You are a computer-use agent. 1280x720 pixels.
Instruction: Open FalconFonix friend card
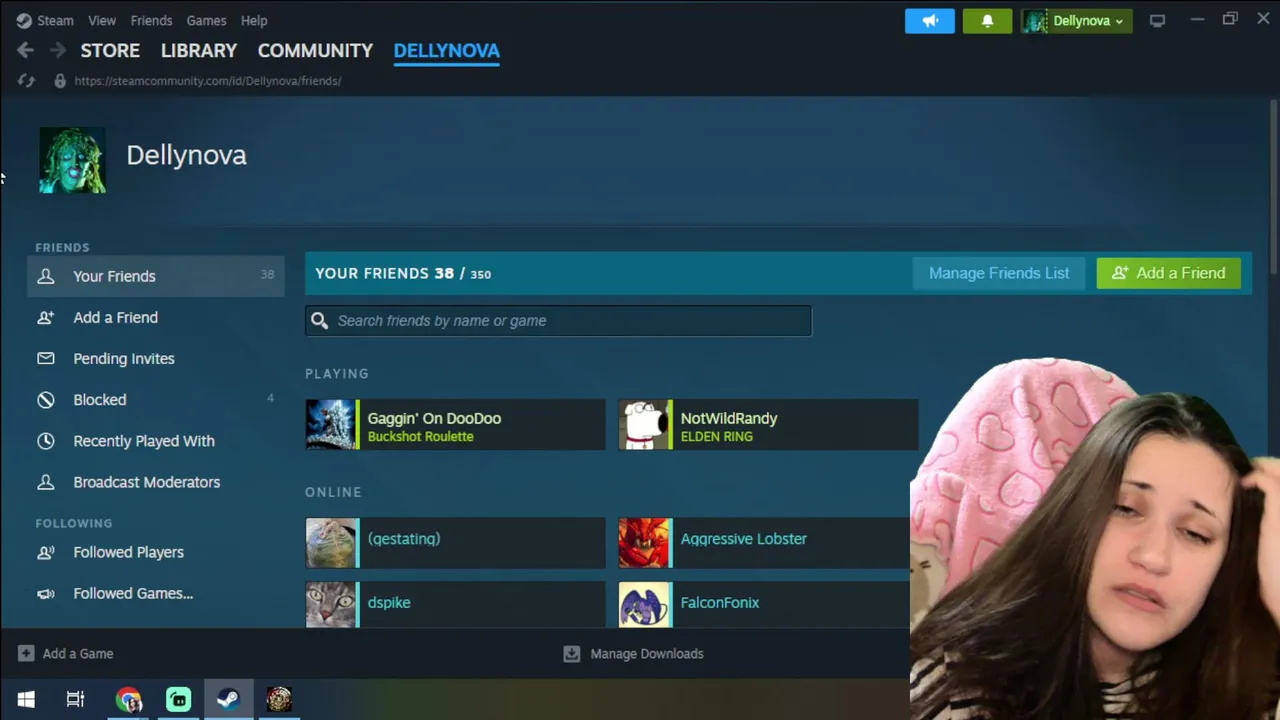coord(765,604)
